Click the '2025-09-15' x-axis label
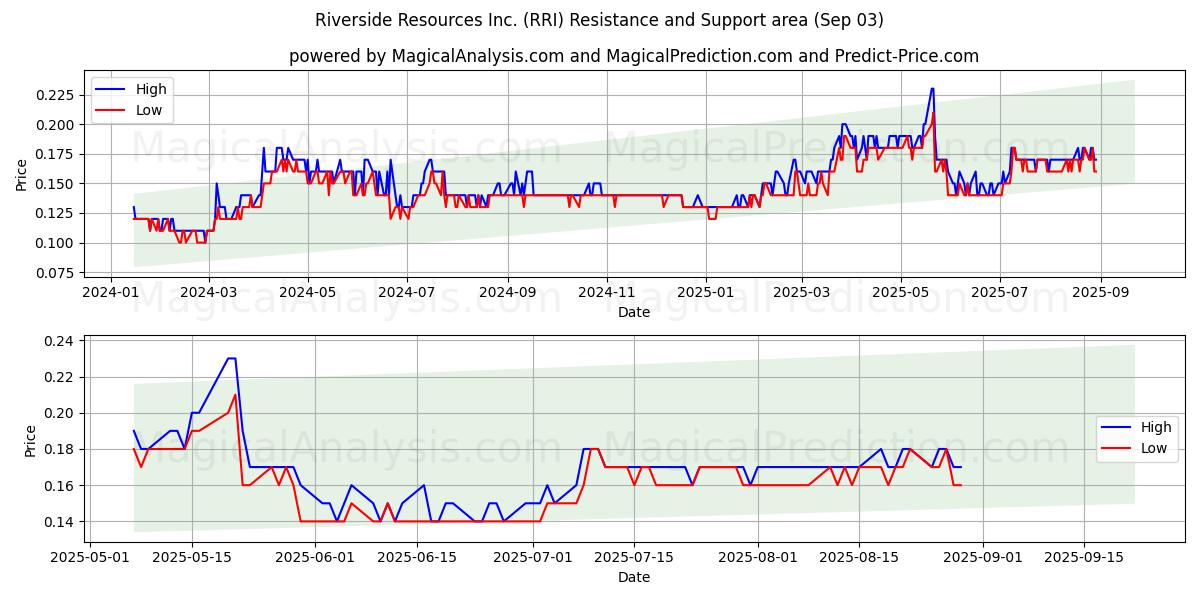 click(x=1083, y=557)
